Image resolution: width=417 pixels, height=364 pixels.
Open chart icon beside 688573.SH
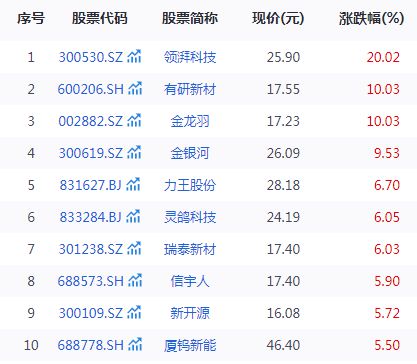point(135,280)
